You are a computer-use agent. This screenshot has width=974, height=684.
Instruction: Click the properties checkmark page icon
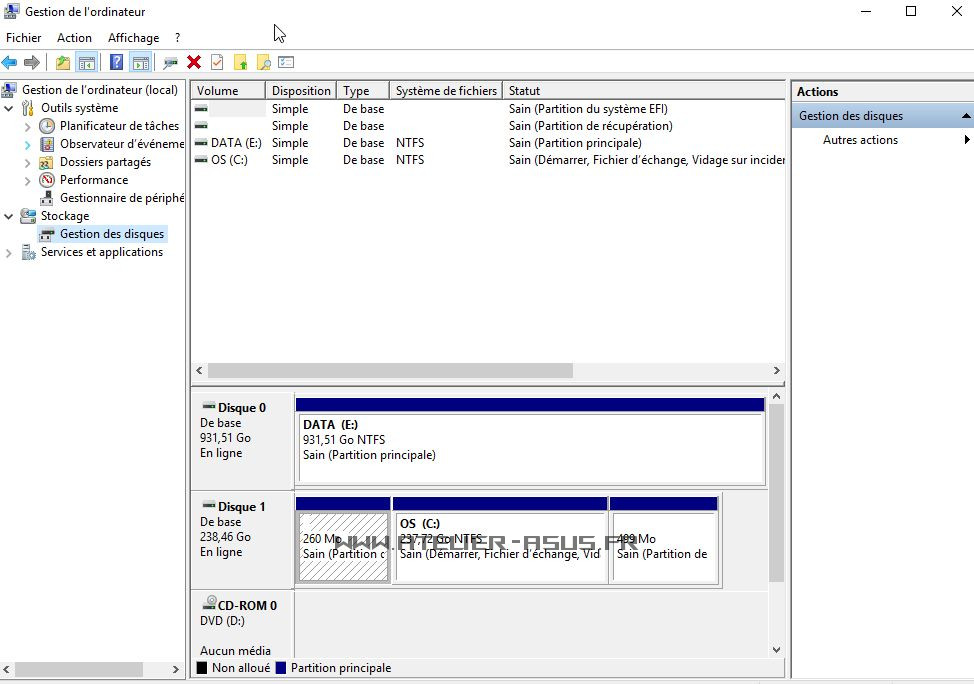coord(217,63)
